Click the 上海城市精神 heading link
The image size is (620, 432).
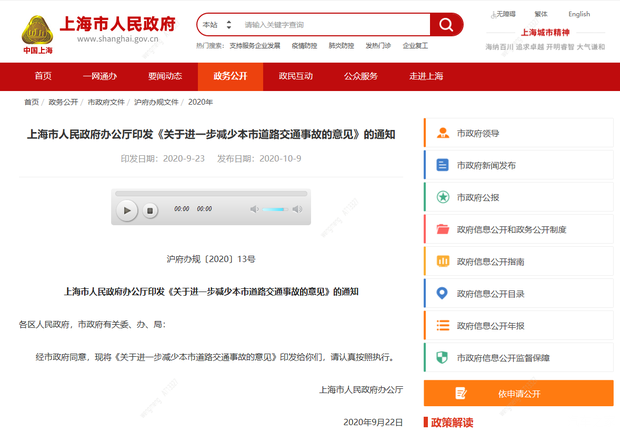545,32
